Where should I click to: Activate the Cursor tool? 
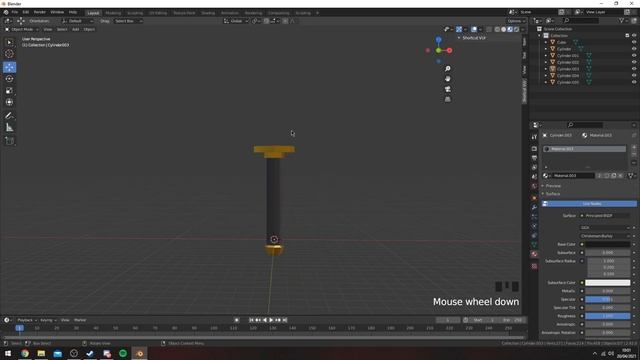point(9,53)
